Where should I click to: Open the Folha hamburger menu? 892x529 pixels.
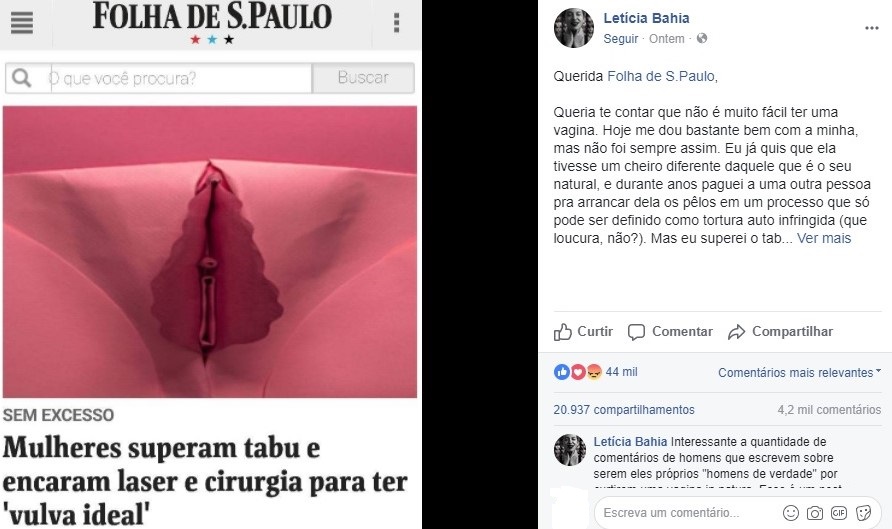tap(22, 23)
